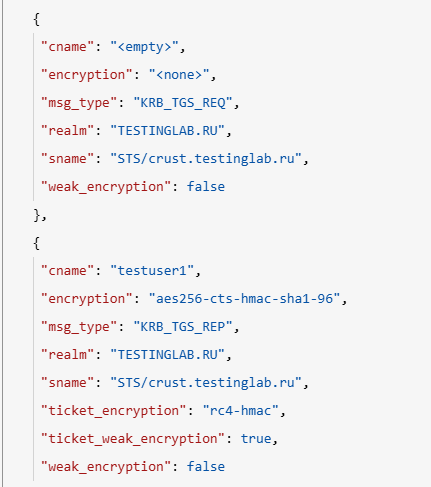Click the first "msg_type" key name
431x487 pixels.
(x=79, y=103)
